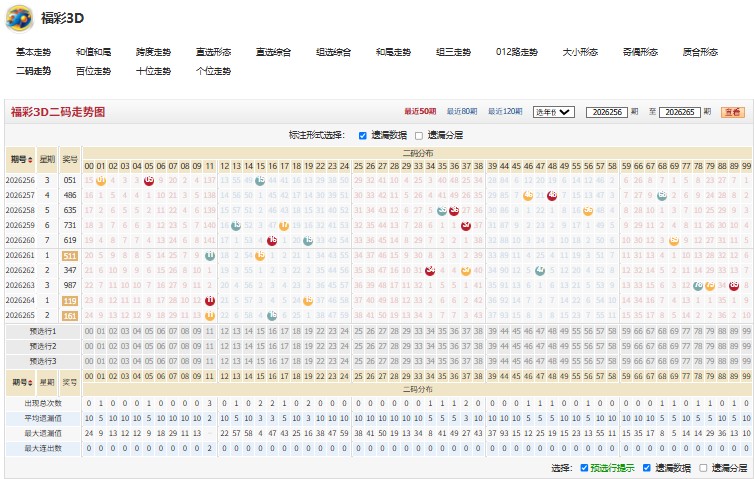Open 奇偶形态 link in navigation

tap(640, 52)
